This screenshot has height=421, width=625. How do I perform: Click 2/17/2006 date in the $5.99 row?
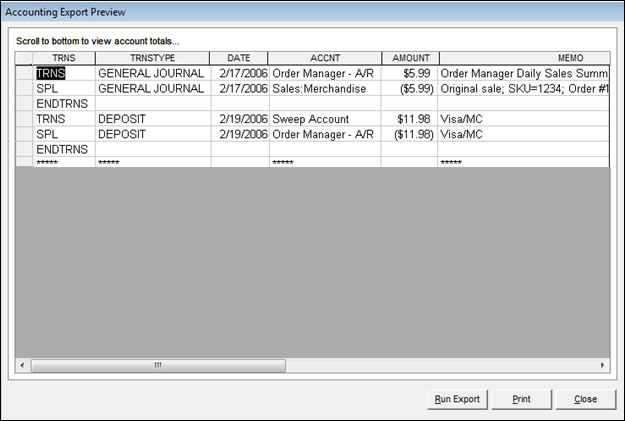[240, 73]
